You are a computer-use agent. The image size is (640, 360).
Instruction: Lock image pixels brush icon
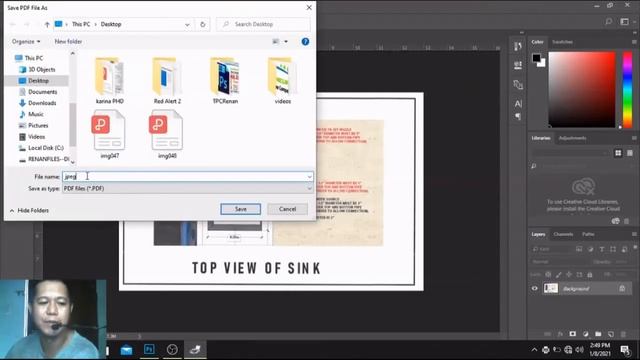click(x=558, y=275)
